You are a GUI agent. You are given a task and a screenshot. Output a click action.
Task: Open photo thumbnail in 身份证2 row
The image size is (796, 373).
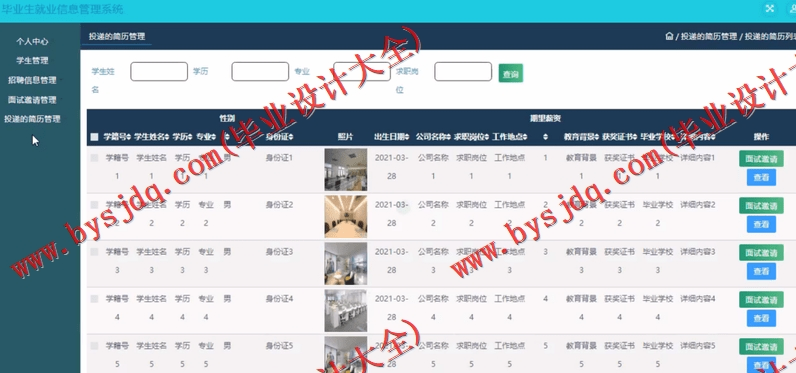tap(346, 217)
